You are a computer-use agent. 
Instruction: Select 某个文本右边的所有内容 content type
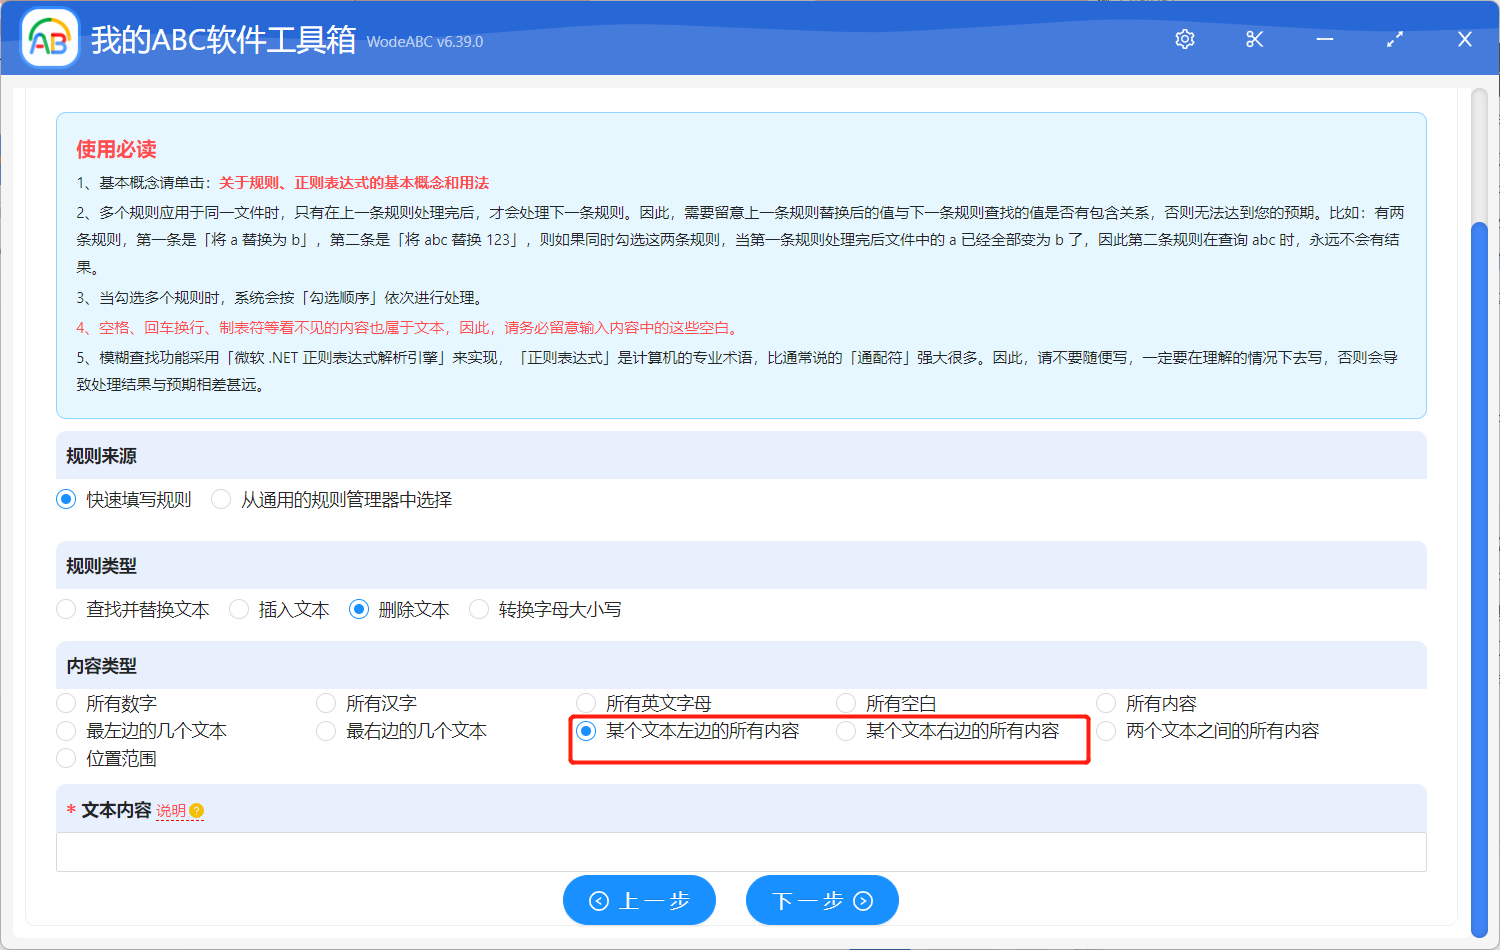click(847, 731)
